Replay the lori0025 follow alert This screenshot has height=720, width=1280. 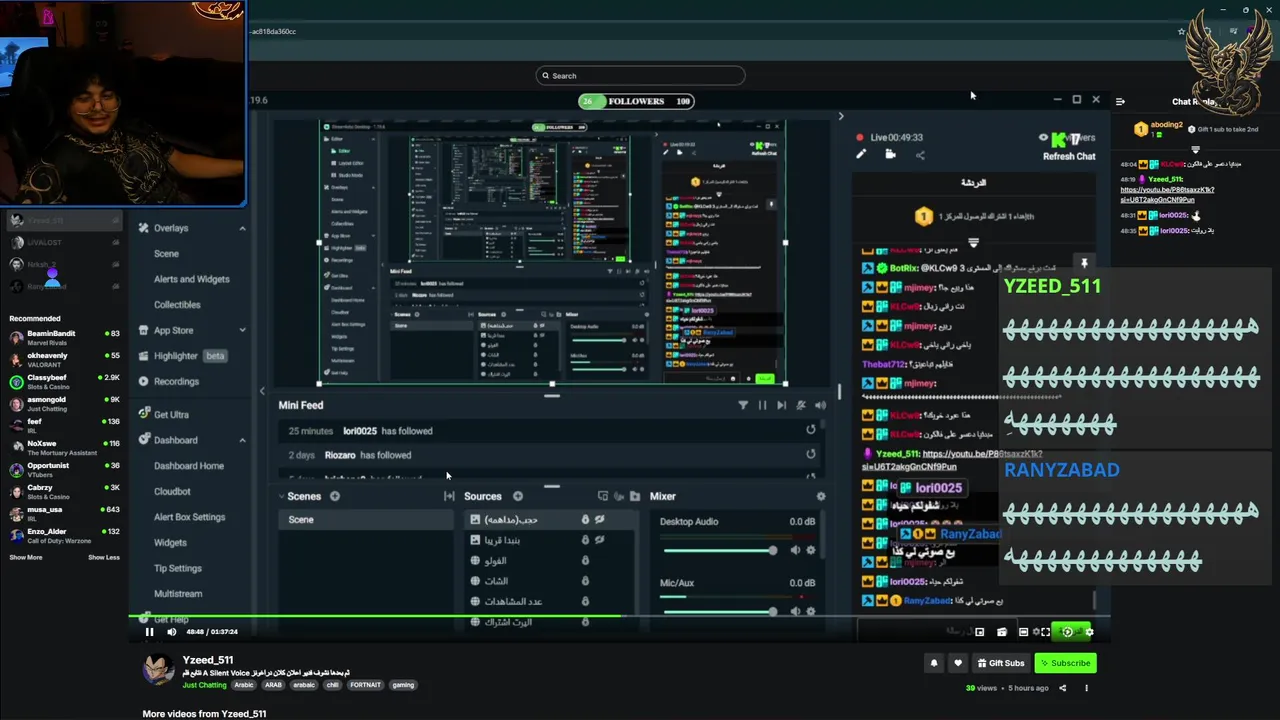tap(811, 430)
